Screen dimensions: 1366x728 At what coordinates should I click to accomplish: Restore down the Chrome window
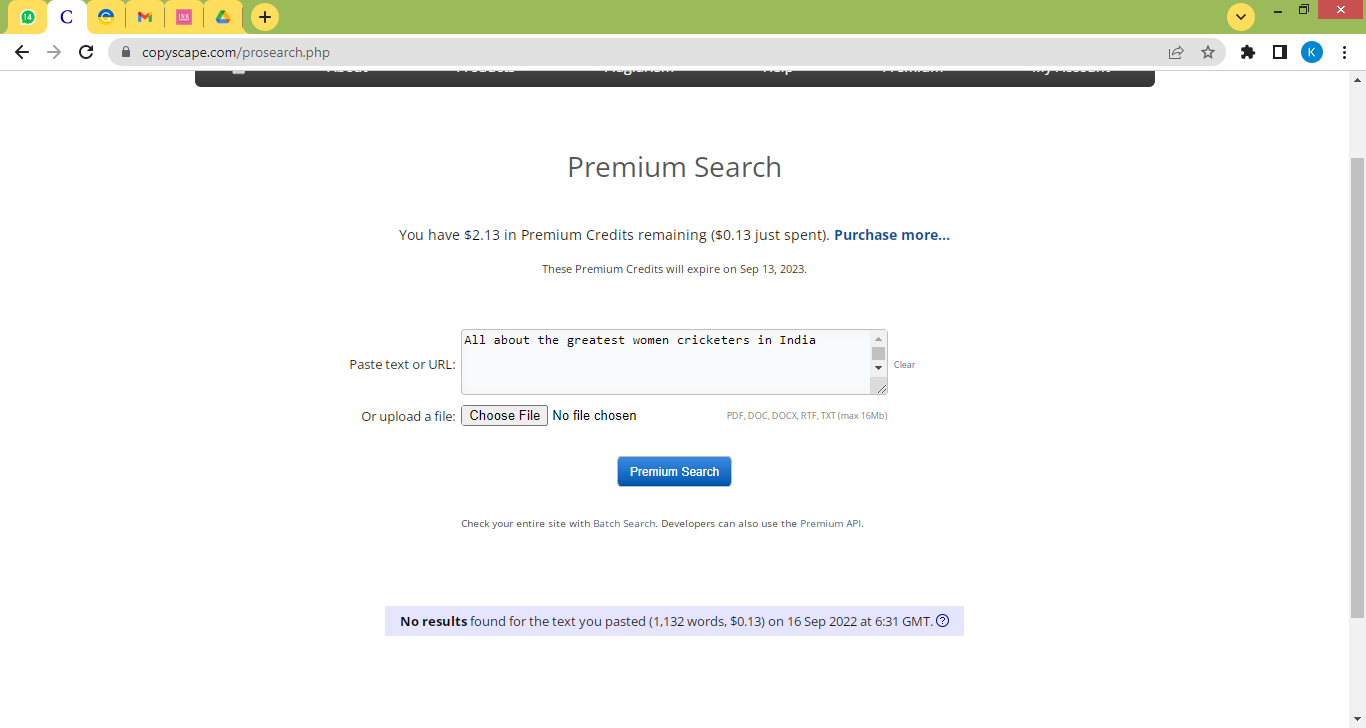click(1304, 10)
